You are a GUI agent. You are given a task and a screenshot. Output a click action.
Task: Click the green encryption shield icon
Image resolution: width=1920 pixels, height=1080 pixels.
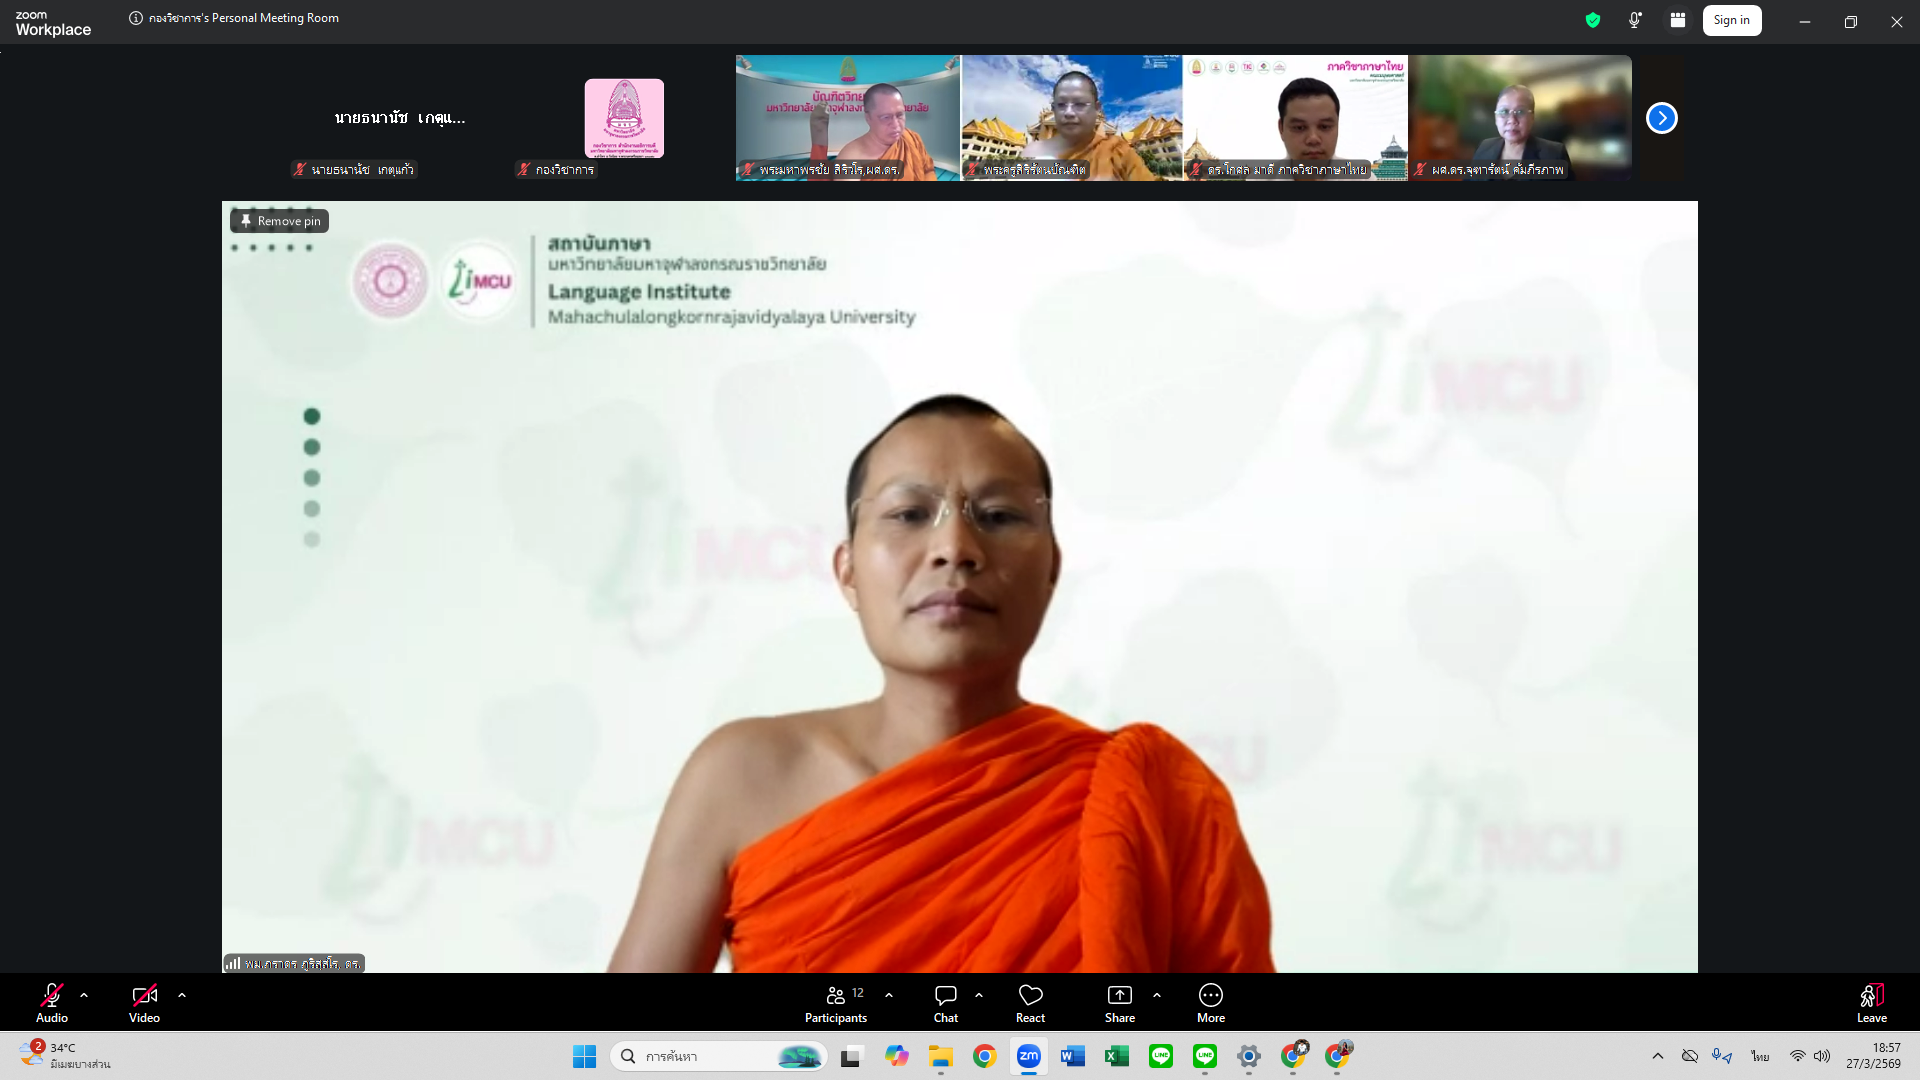pyautogui.click(x=1593, y=20)
